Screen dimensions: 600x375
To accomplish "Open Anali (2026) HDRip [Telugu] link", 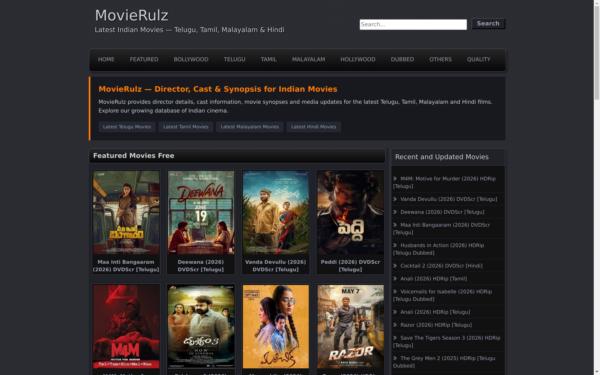I will click(435, 312).
